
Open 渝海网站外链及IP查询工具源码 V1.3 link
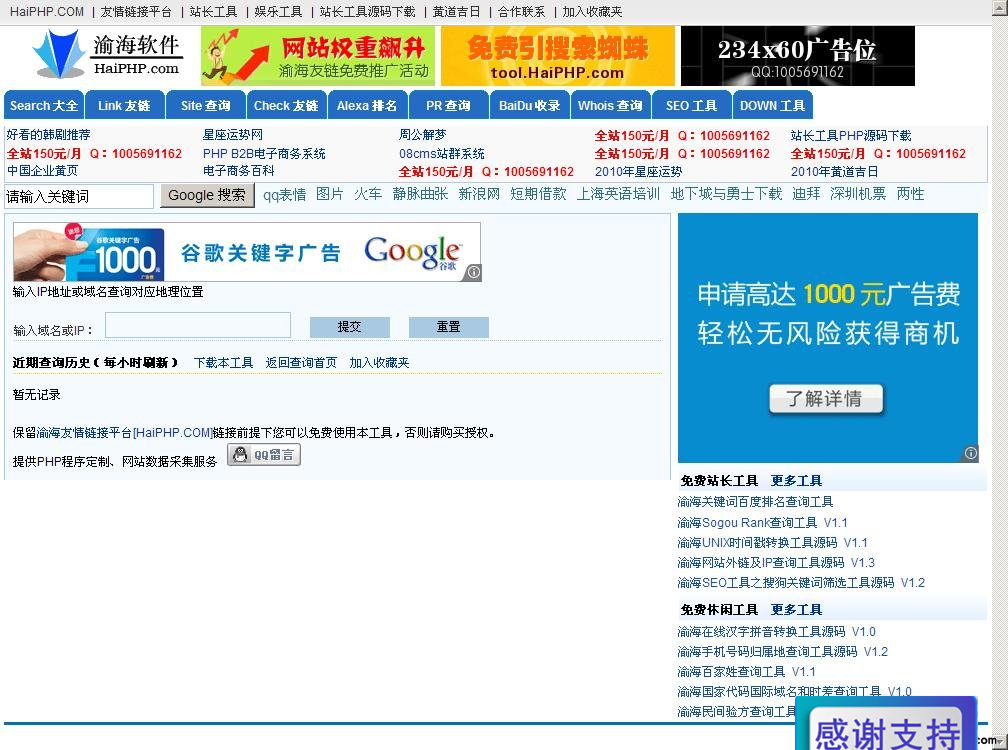(x=777, y=562)
